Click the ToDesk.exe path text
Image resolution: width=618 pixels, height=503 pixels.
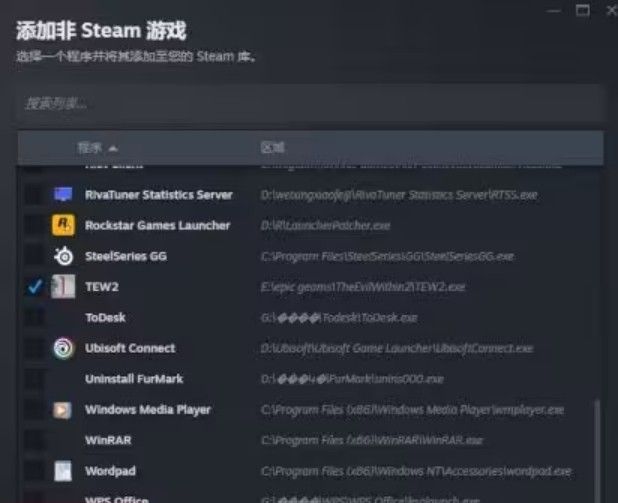point(339,317)
